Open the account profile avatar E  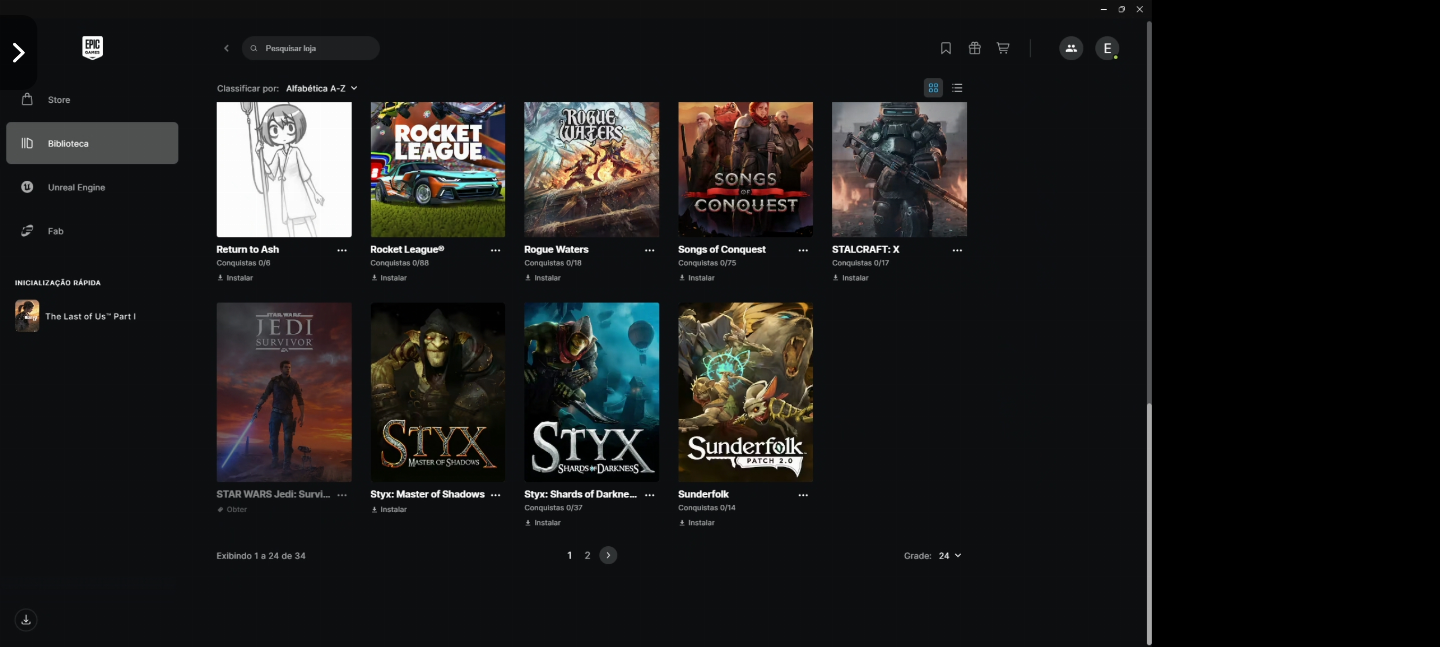coord(1107,48)
